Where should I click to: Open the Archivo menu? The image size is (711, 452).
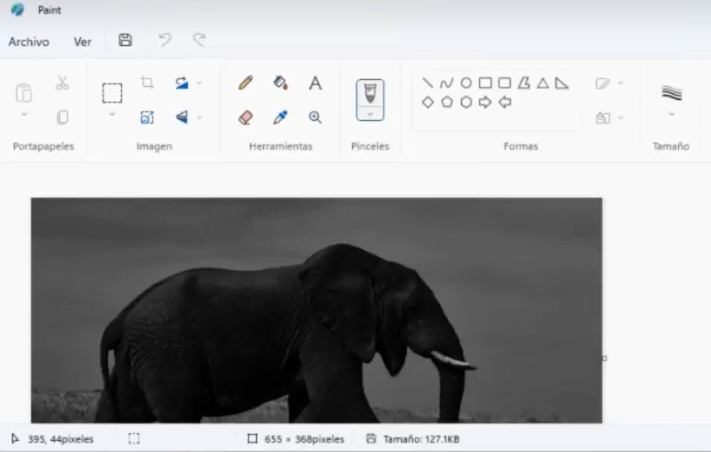click(x=29, y=42)
